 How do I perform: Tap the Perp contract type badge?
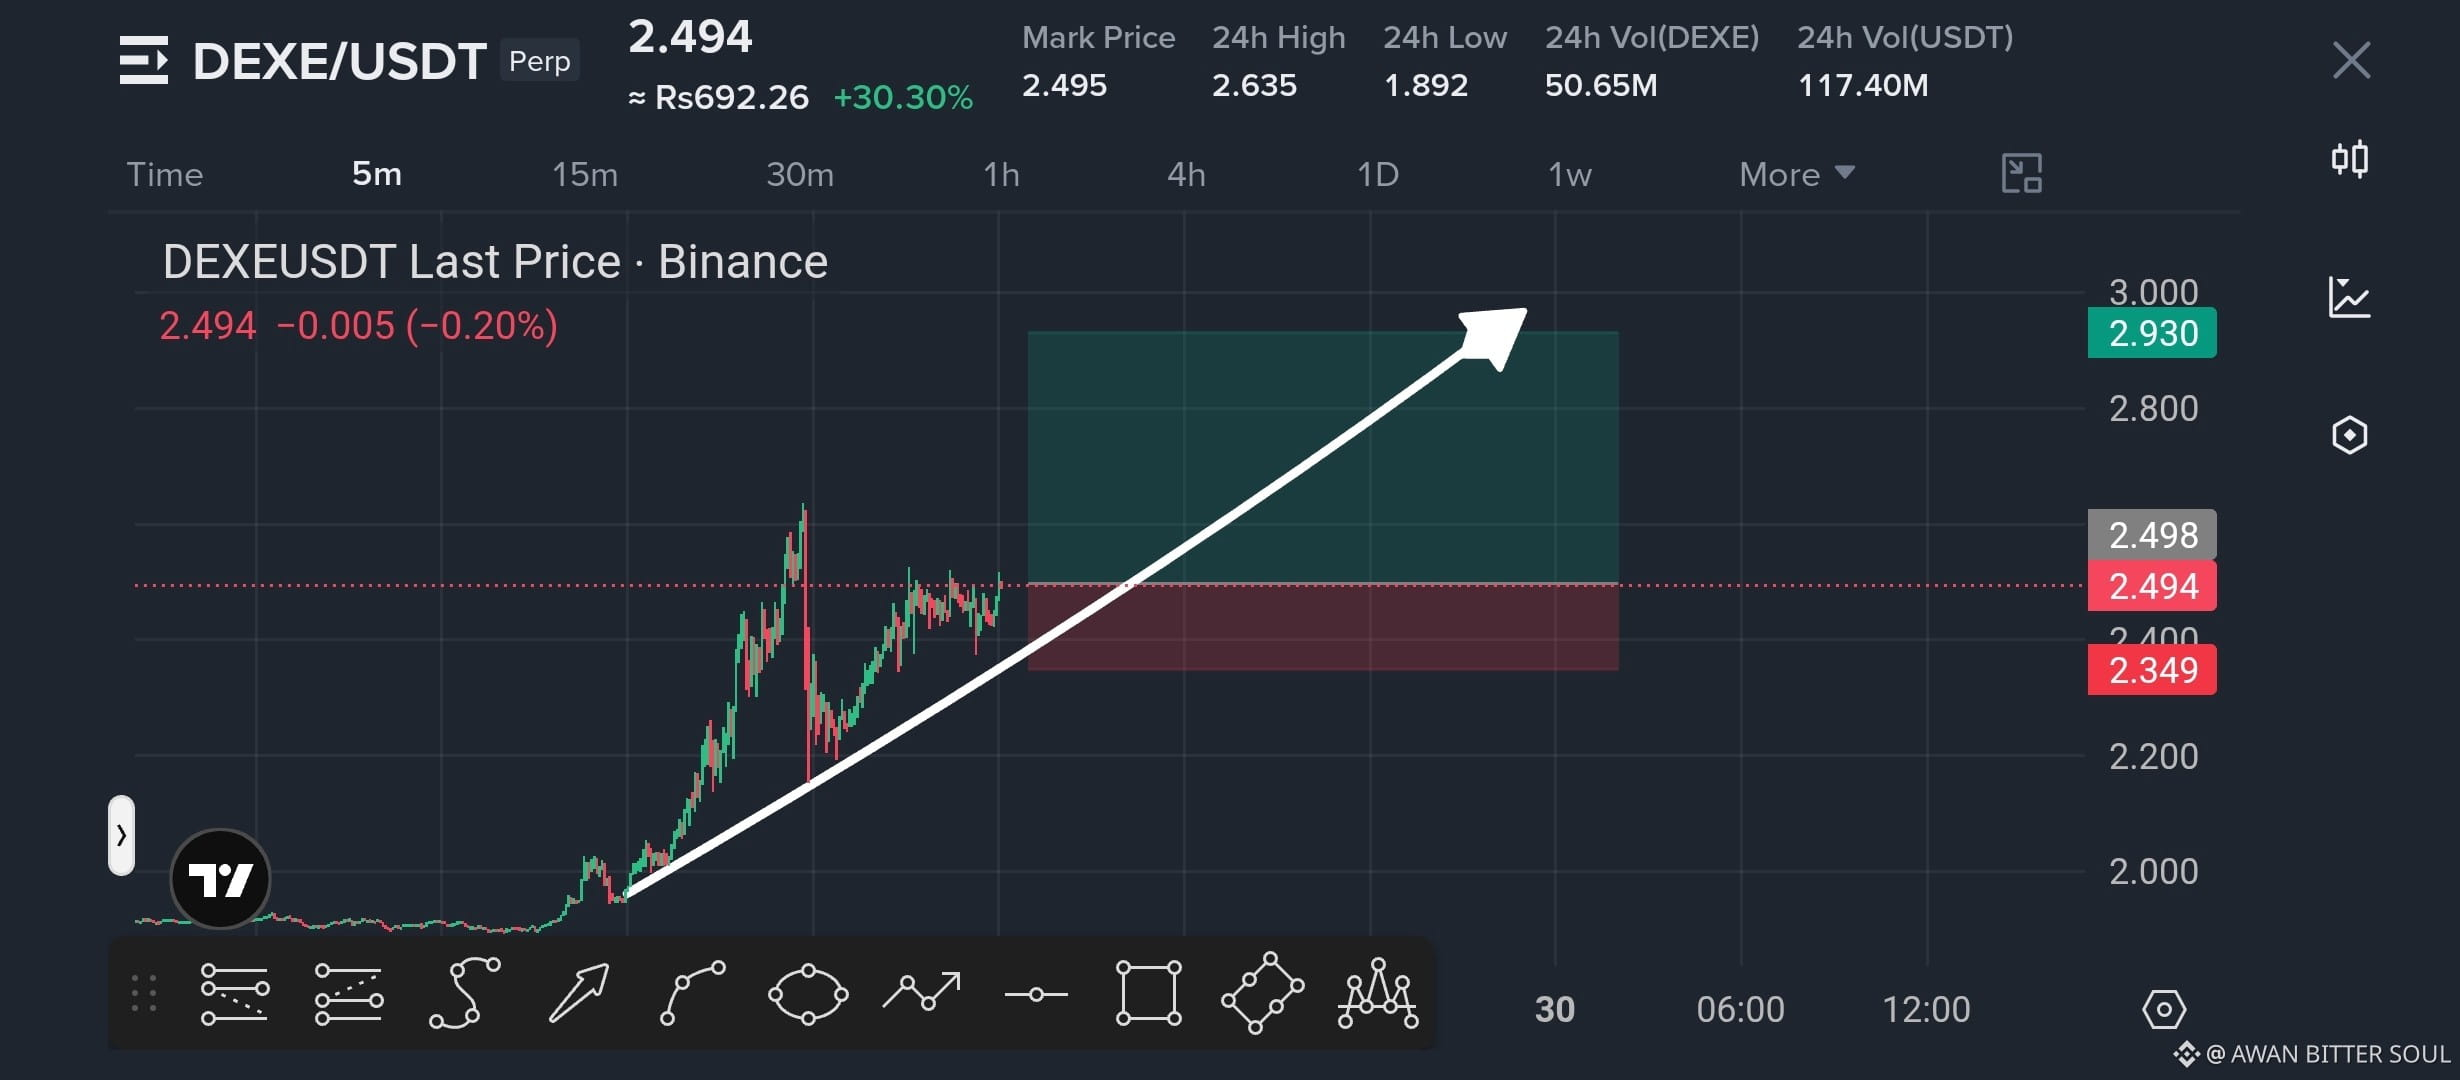[540, 61]
